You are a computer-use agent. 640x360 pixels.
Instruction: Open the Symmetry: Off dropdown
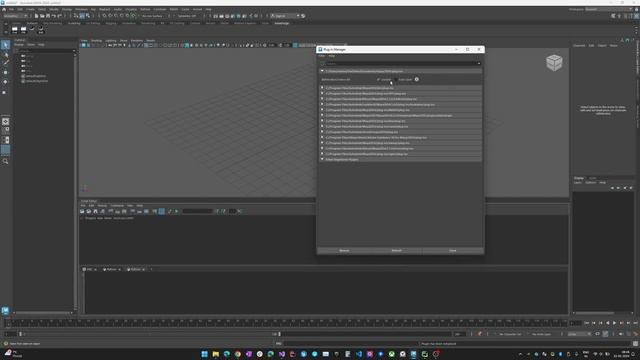pyautogui.click(x=187, y=16)
